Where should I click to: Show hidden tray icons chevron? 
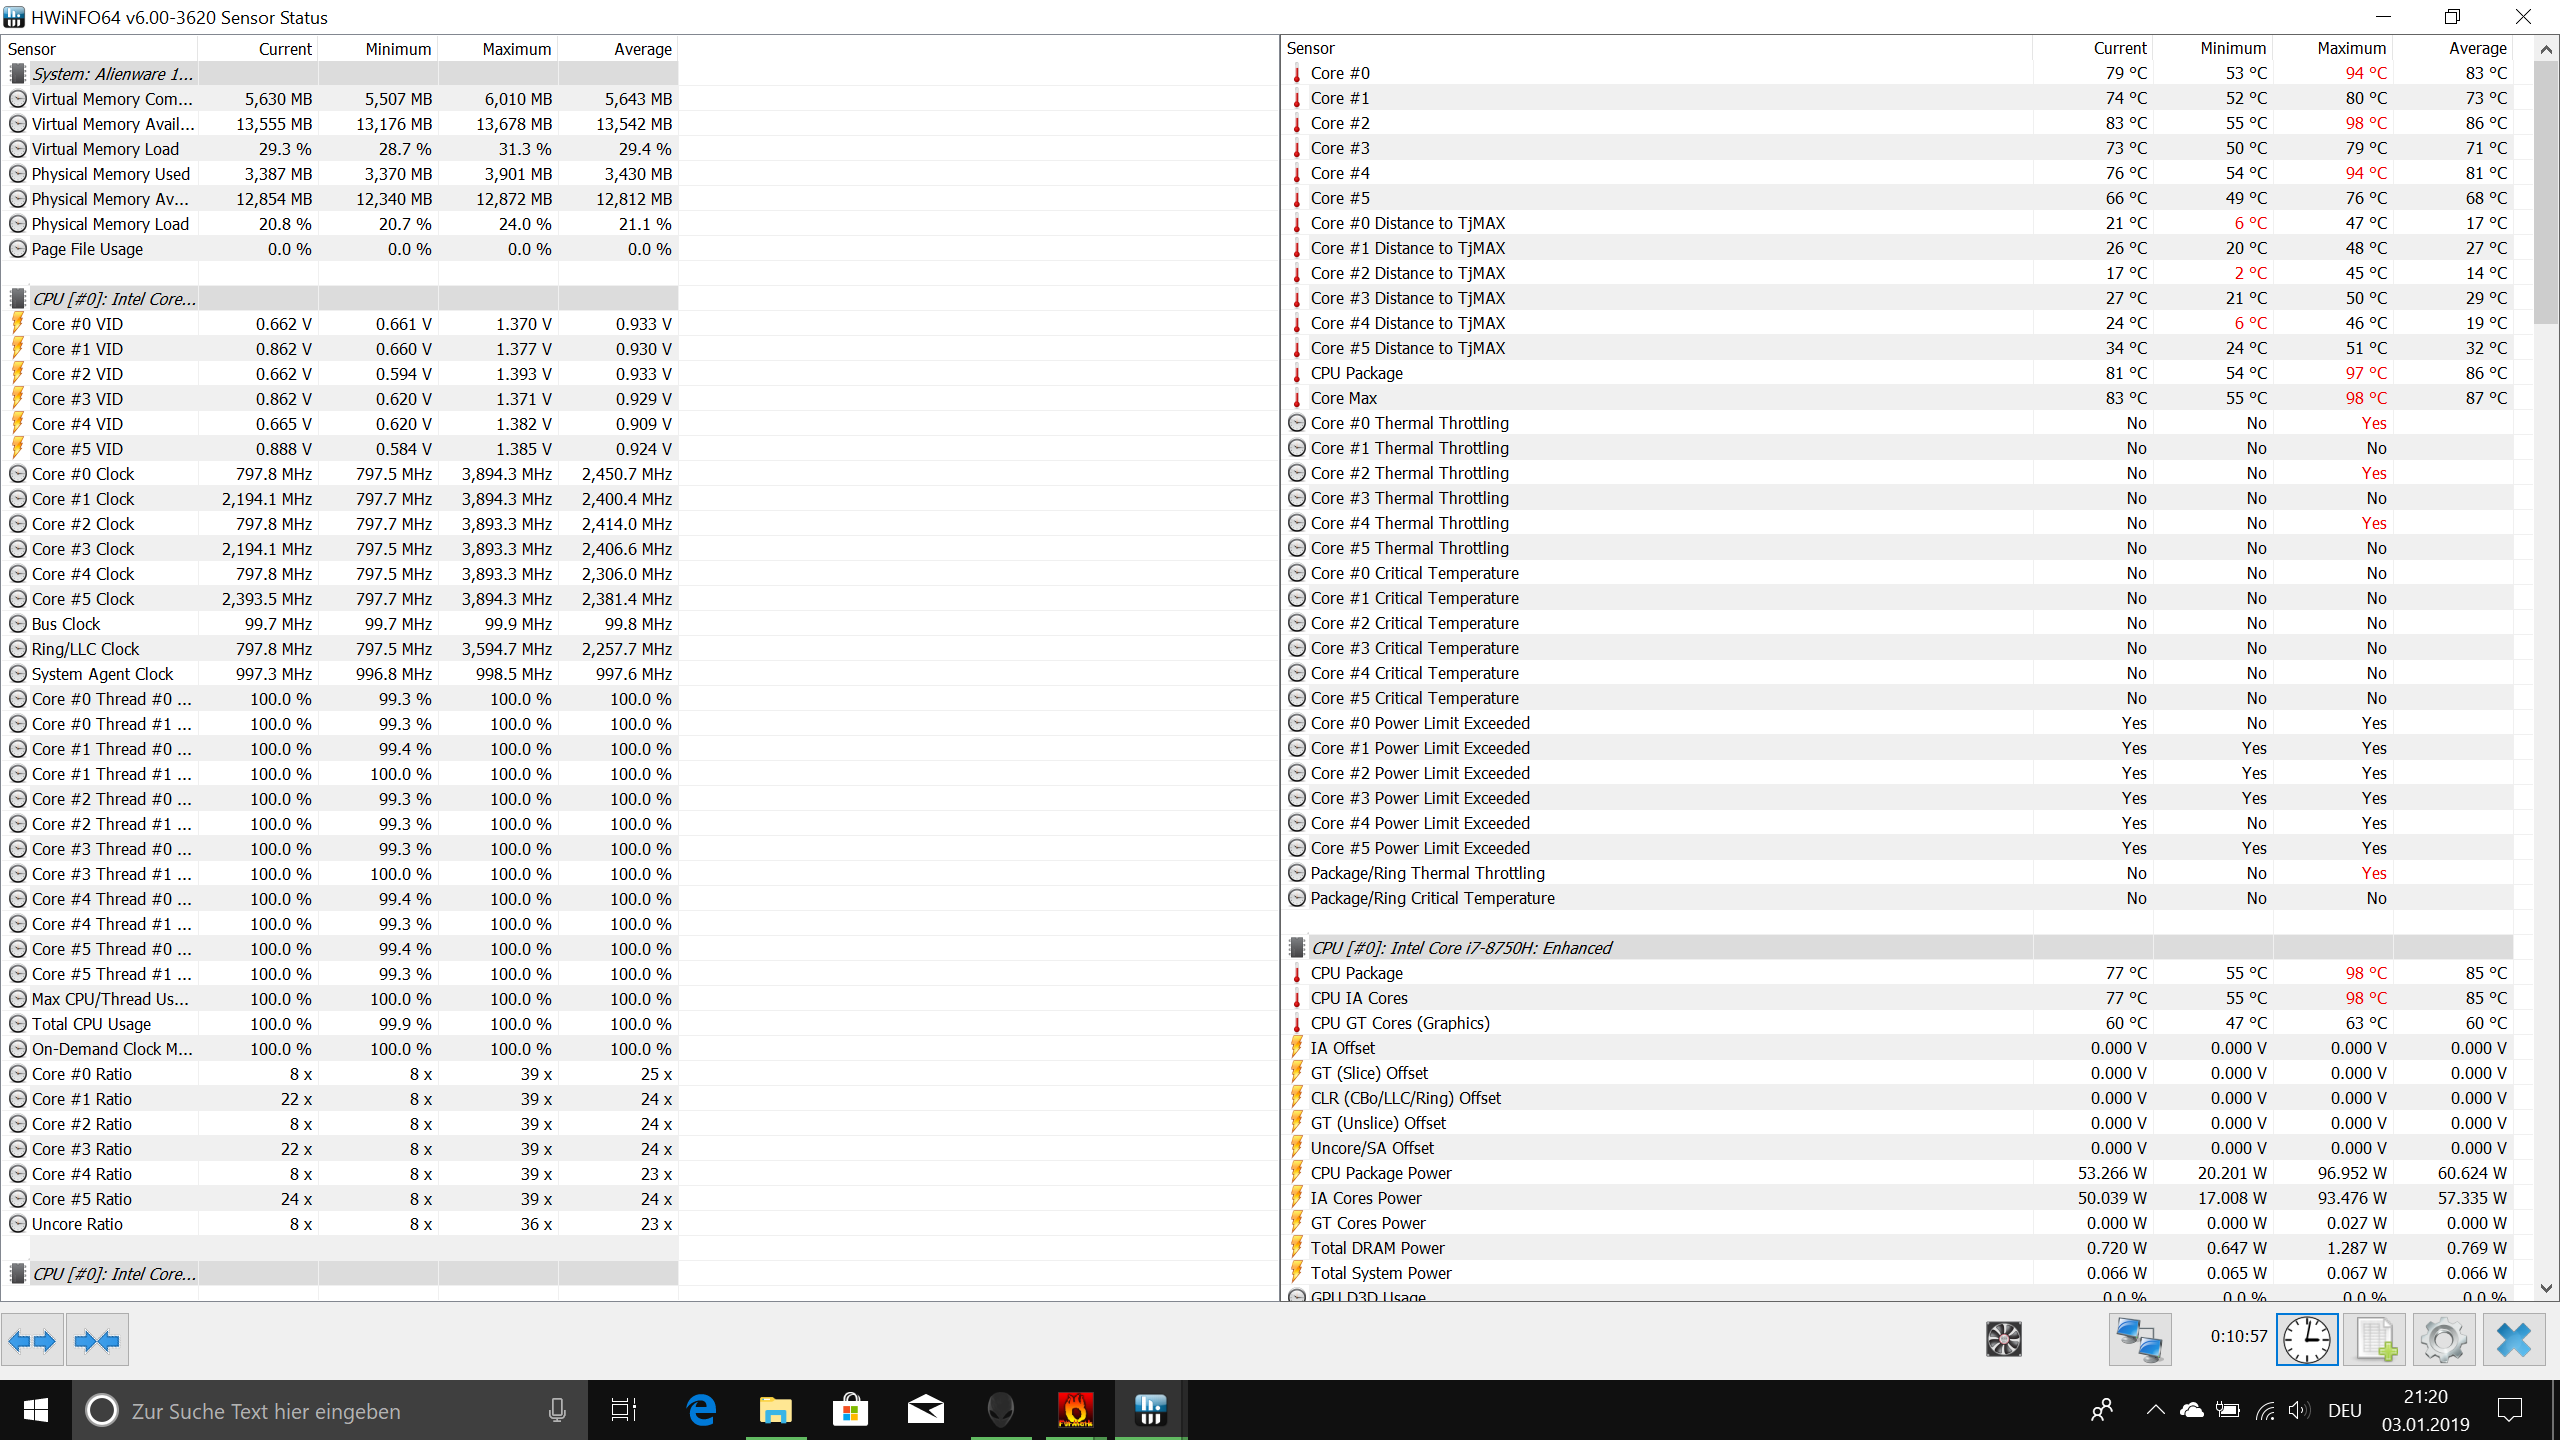click(2155, 1410)
